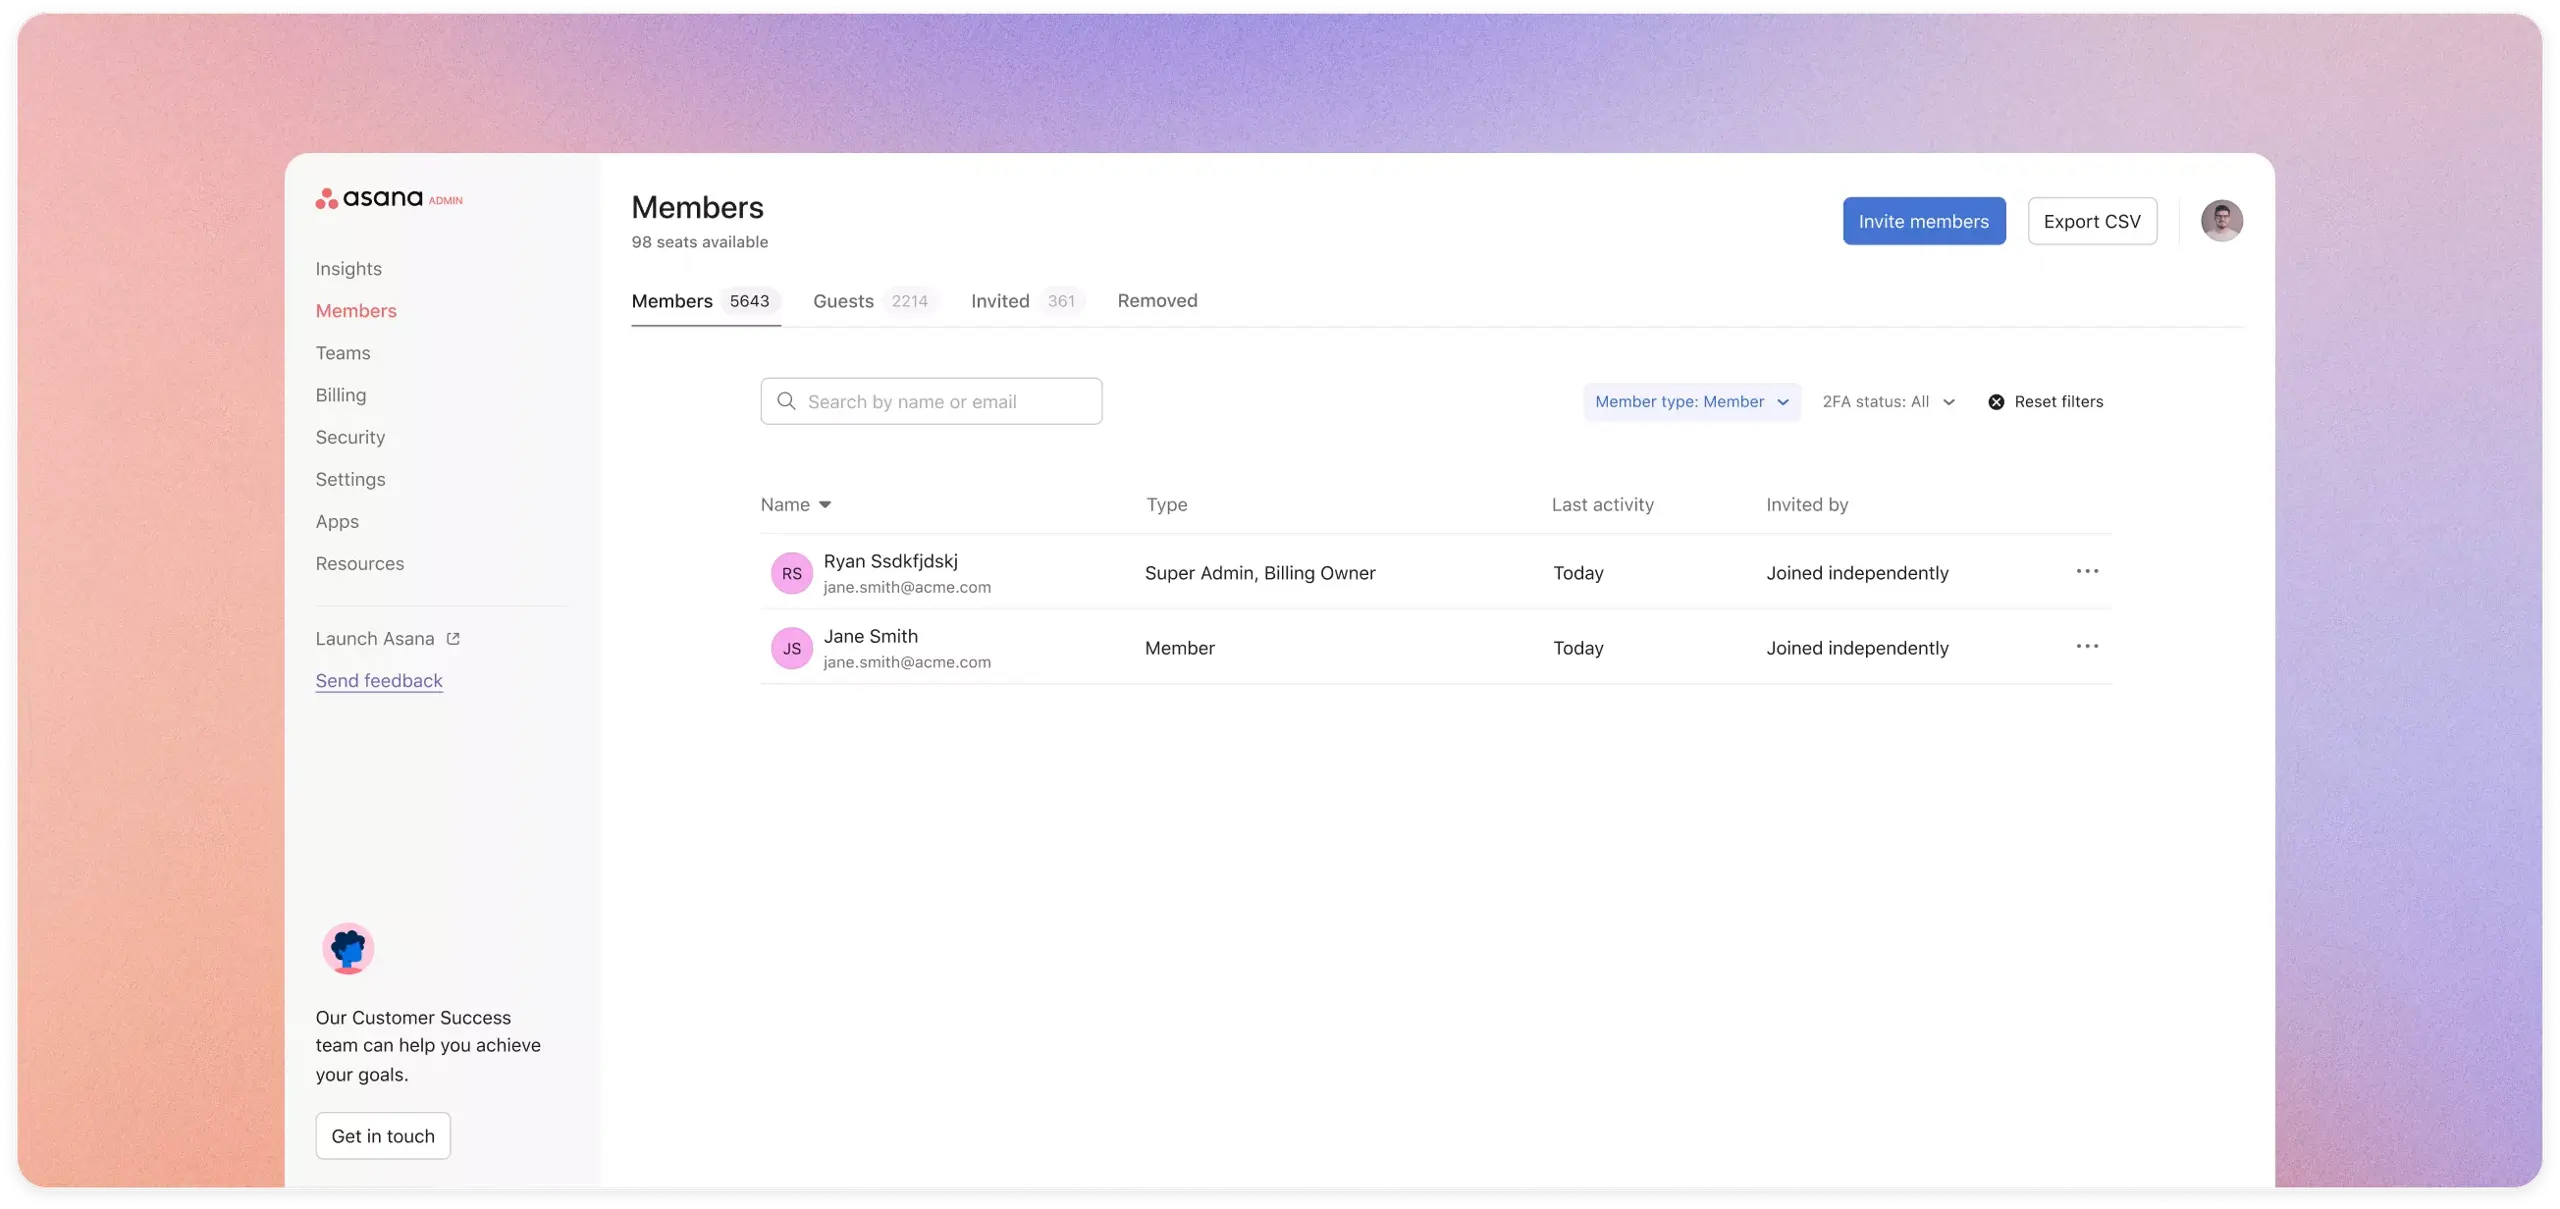Toggle the Removed members tab view
The height and width of the screenshot is (1209, 2560).
(x=1158, y=302)
